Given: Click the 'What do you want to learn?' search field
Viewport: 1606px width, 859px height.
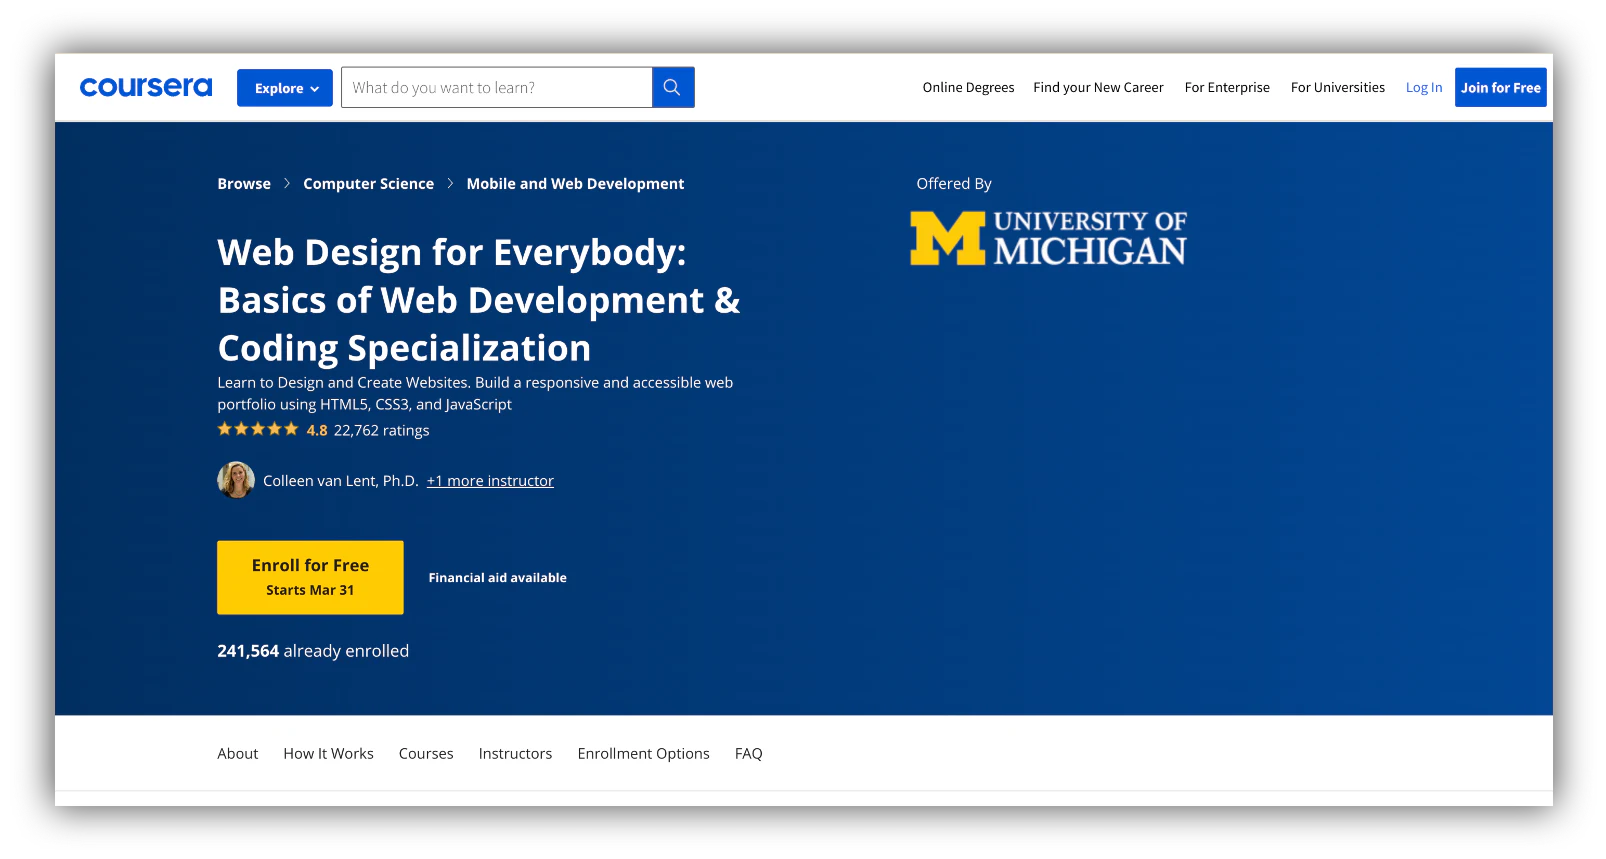Looking at the screenshot, I should tap(497, 88).
